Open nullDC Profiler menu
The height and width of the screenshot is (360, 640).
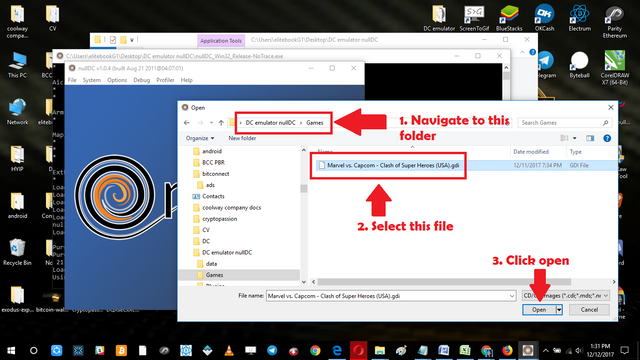tap(165, 80)
